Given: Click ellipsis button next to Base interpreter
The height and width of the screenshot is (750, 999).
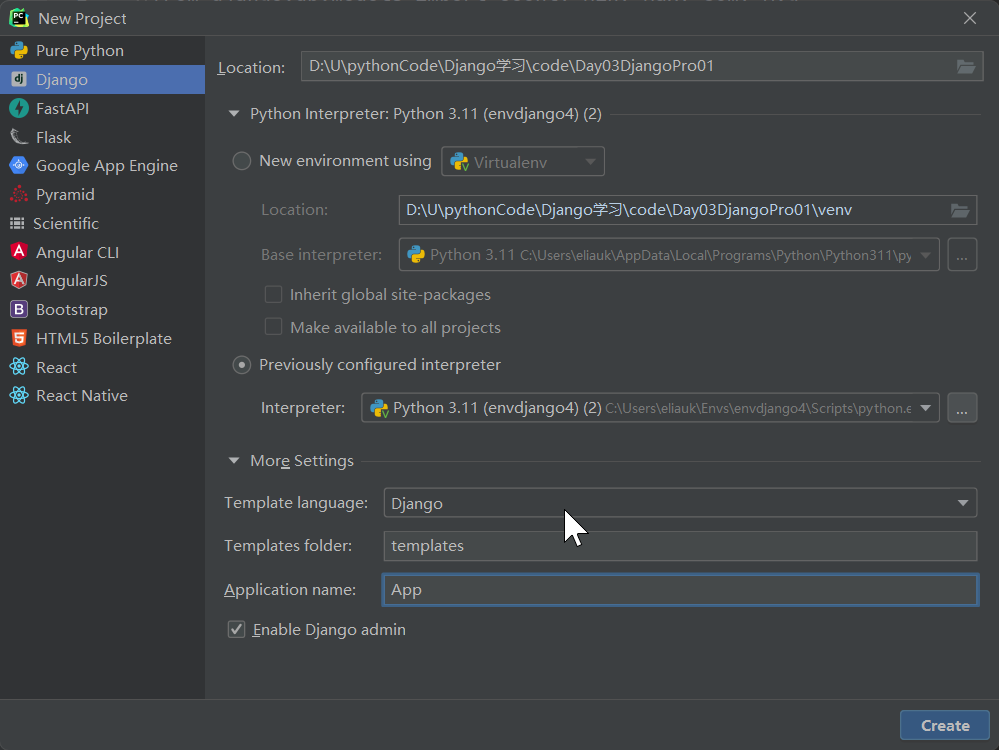Looking at the screenshot, I should (962, 255).
